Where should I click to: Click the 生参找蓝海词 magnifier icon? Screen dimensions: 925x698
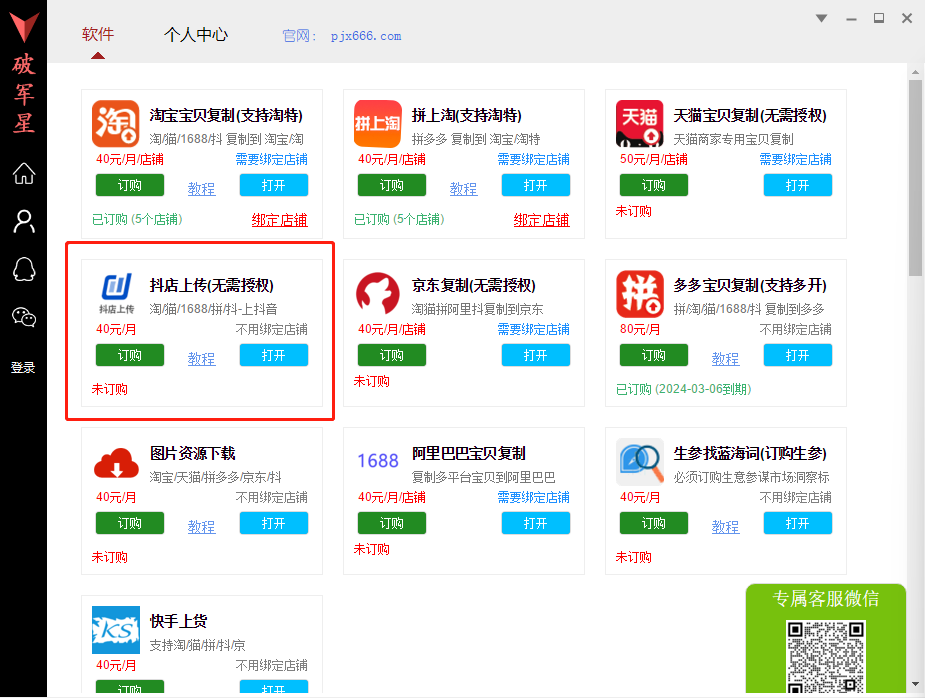640,462
